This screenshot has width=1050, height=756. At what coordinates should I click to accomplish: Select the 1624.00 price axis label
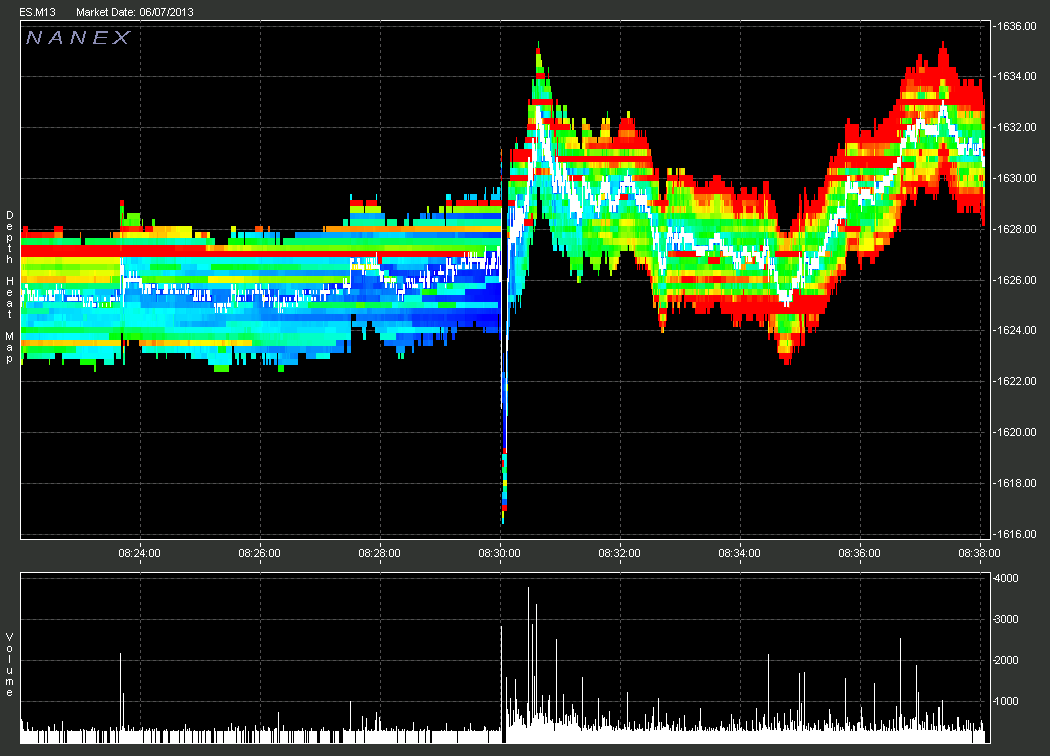pos(1016,330)
